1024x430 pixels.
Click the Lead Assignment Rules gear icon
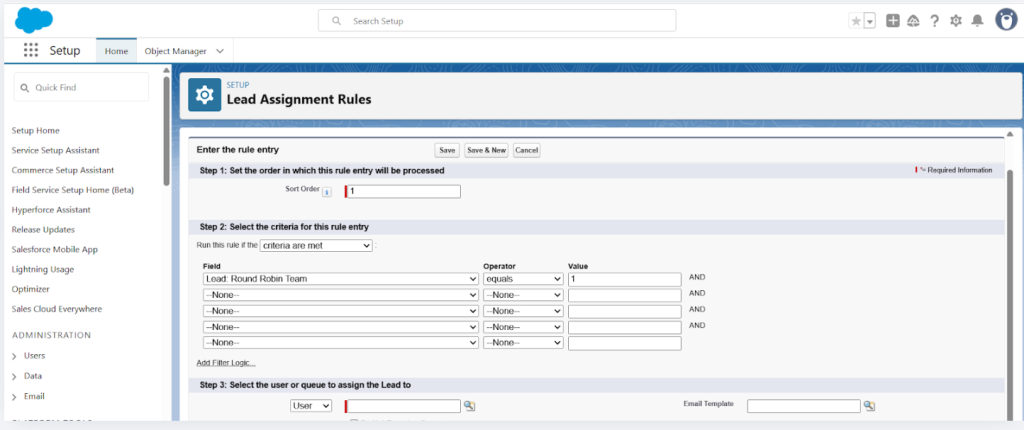(x=204, y=95)
